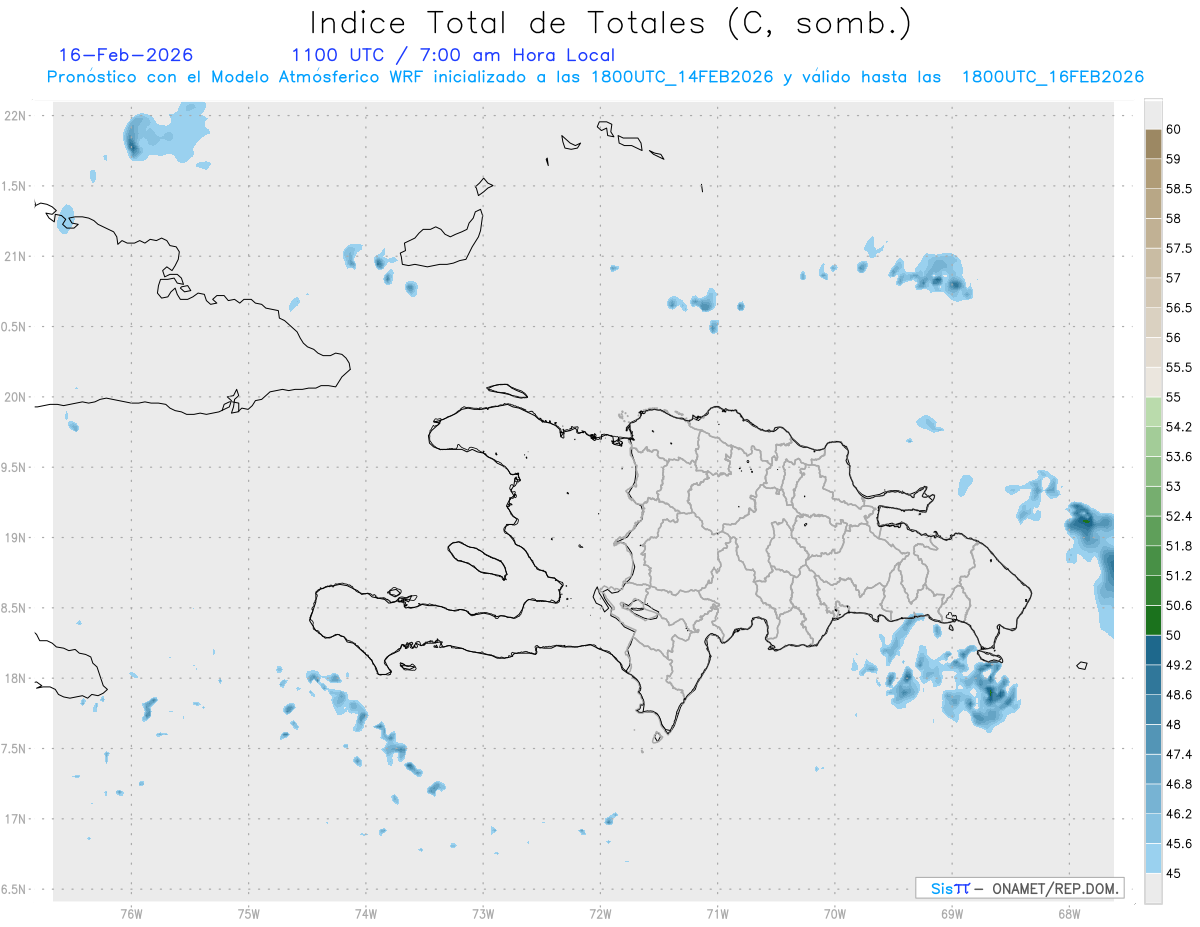This screenshot has width=1200, height=927.
Task: Click the longitude axis label '75W'
Action: (249, 914)
